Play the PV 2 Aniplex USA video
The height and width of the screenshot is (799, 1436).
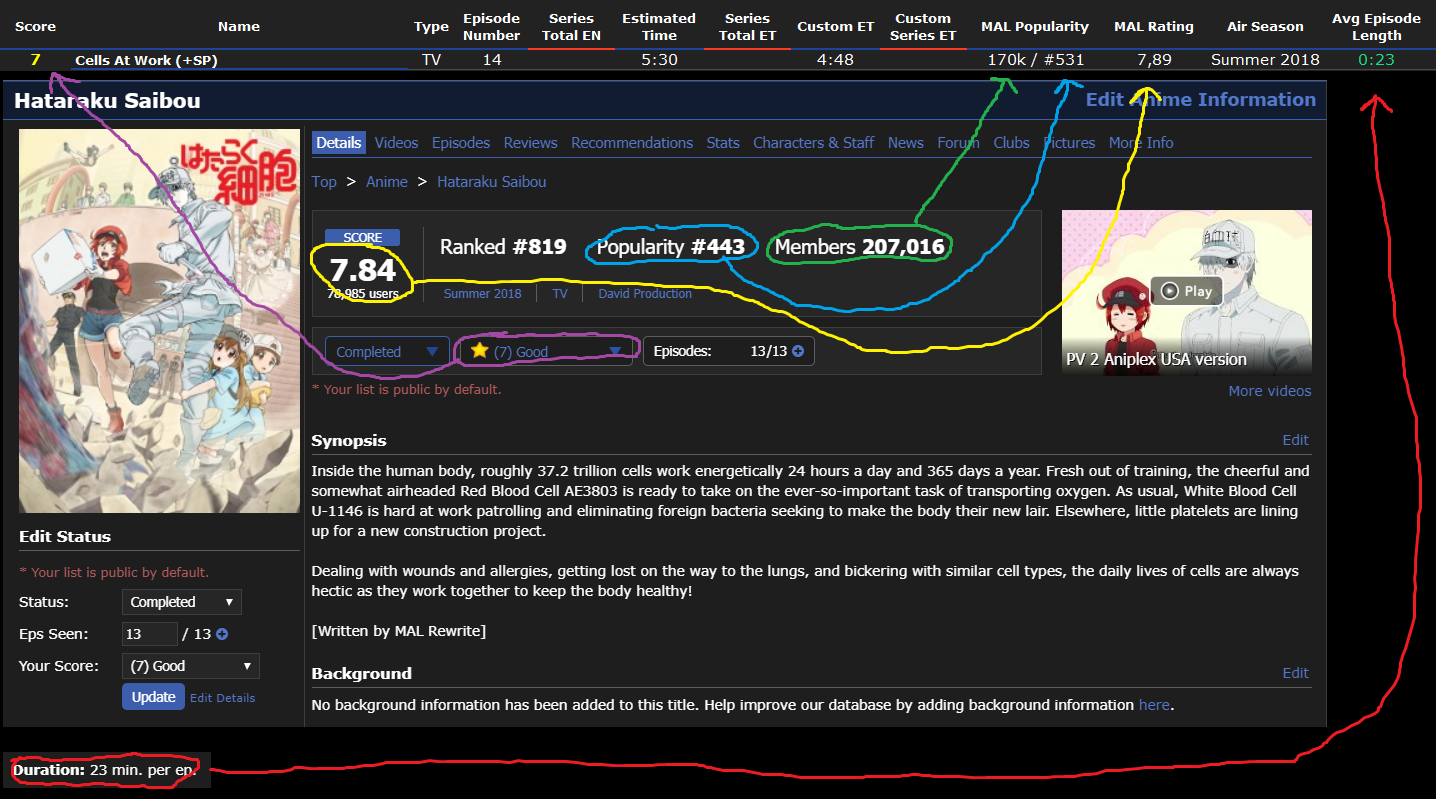1186,291
